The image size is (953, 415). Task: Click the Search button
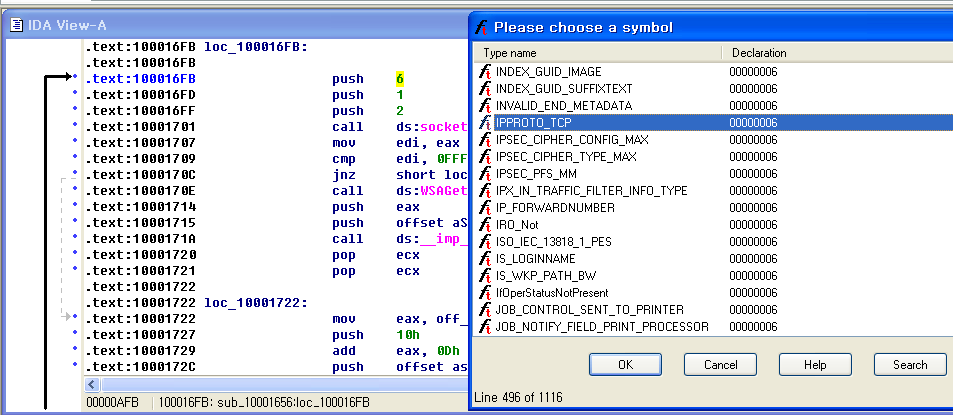[x=910, y=365]
